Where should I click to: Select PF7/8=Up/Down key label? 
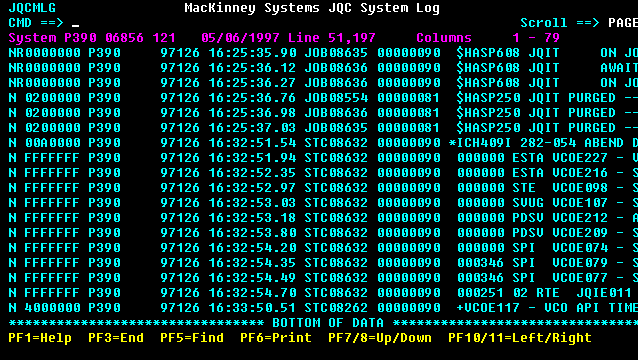click(380, 338)
